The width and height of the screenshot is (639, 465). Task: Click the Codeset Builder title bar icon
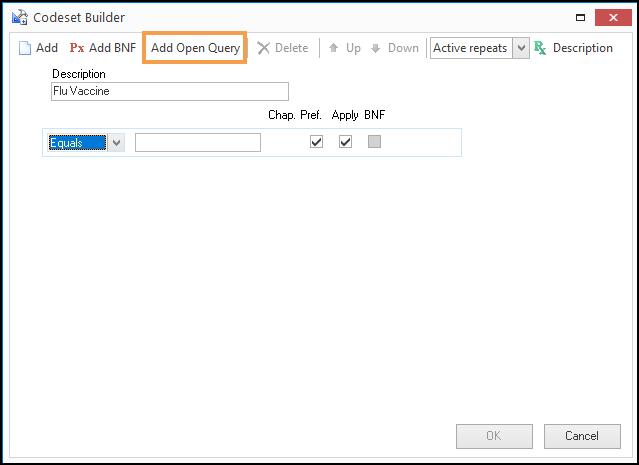coord(19,17)
